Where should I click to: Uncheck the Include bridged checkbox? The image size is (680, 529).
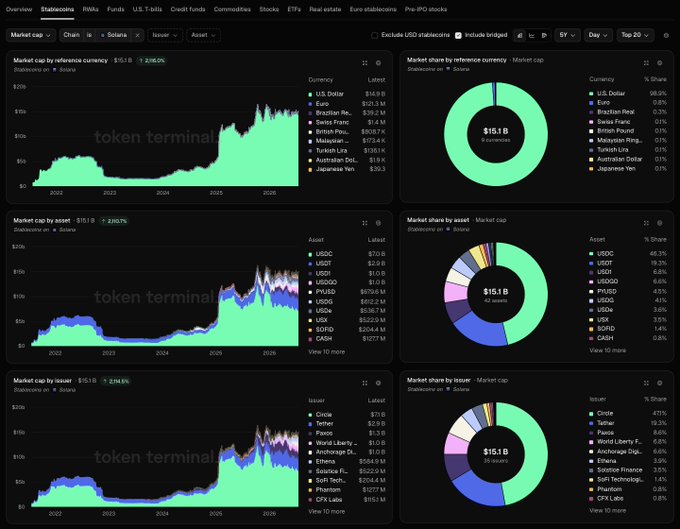(x=458, y=35)
